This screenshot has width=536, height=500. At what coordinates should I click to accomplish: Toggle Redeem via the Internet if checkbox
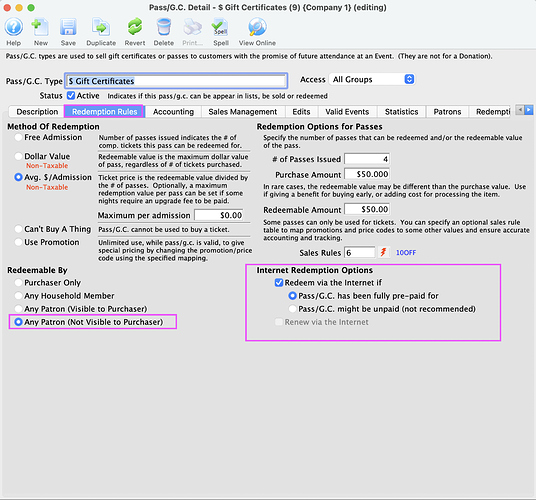(x=279, y=283)
